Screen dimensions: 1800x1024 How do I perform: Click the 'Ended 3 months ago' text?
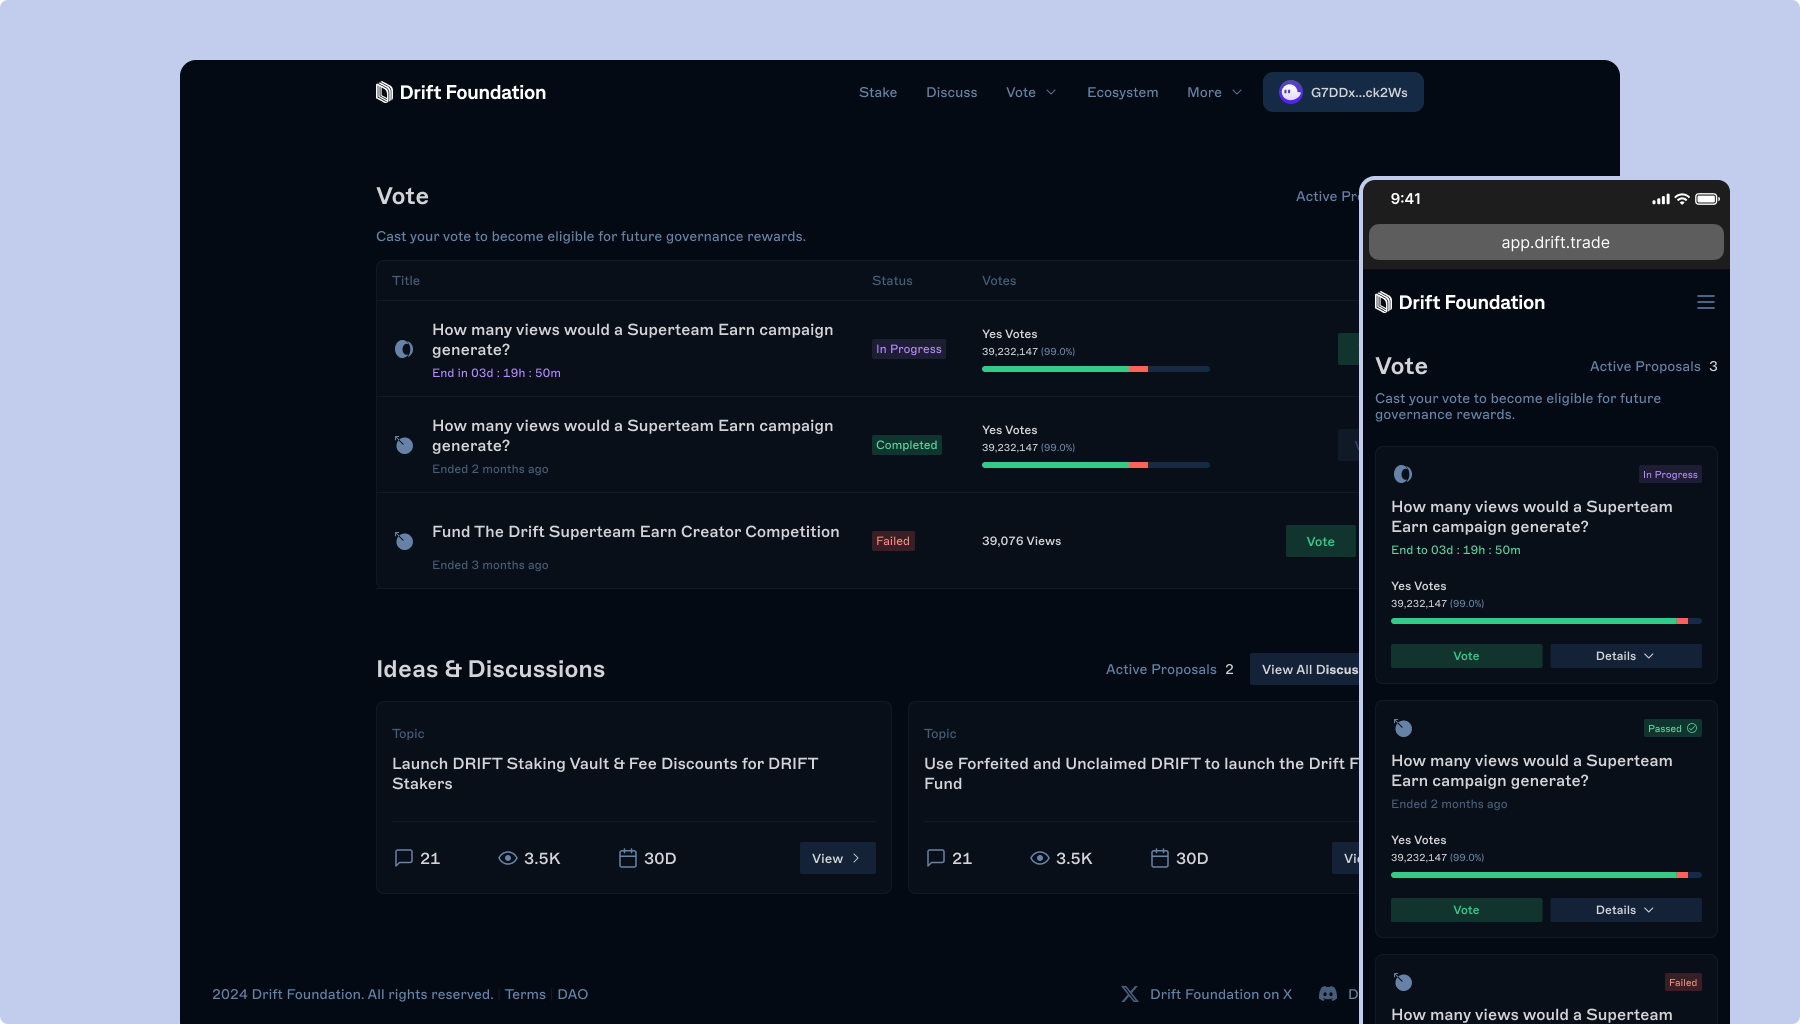[x=490, y=565]
